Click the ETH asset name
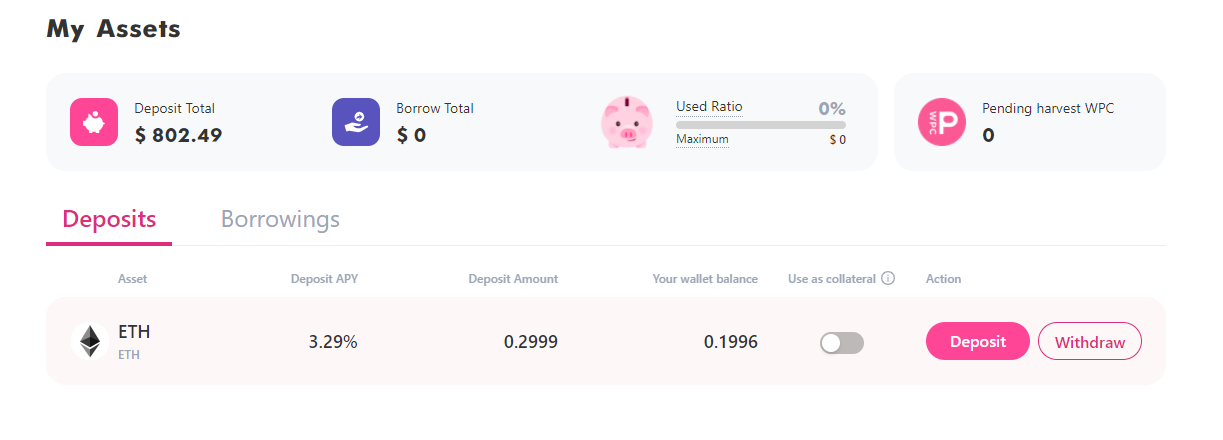This screenshot has height=440, width=1223. point(134,332)
